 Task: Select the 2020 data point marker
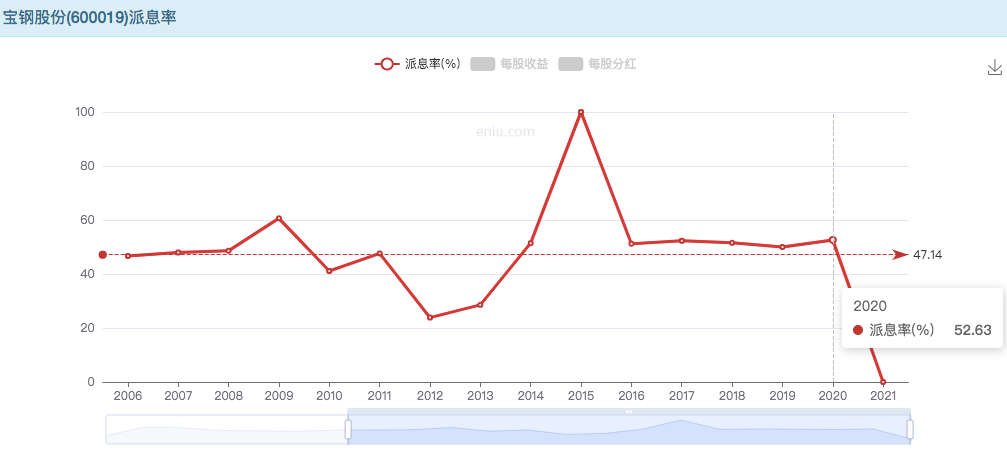[832, 240]
